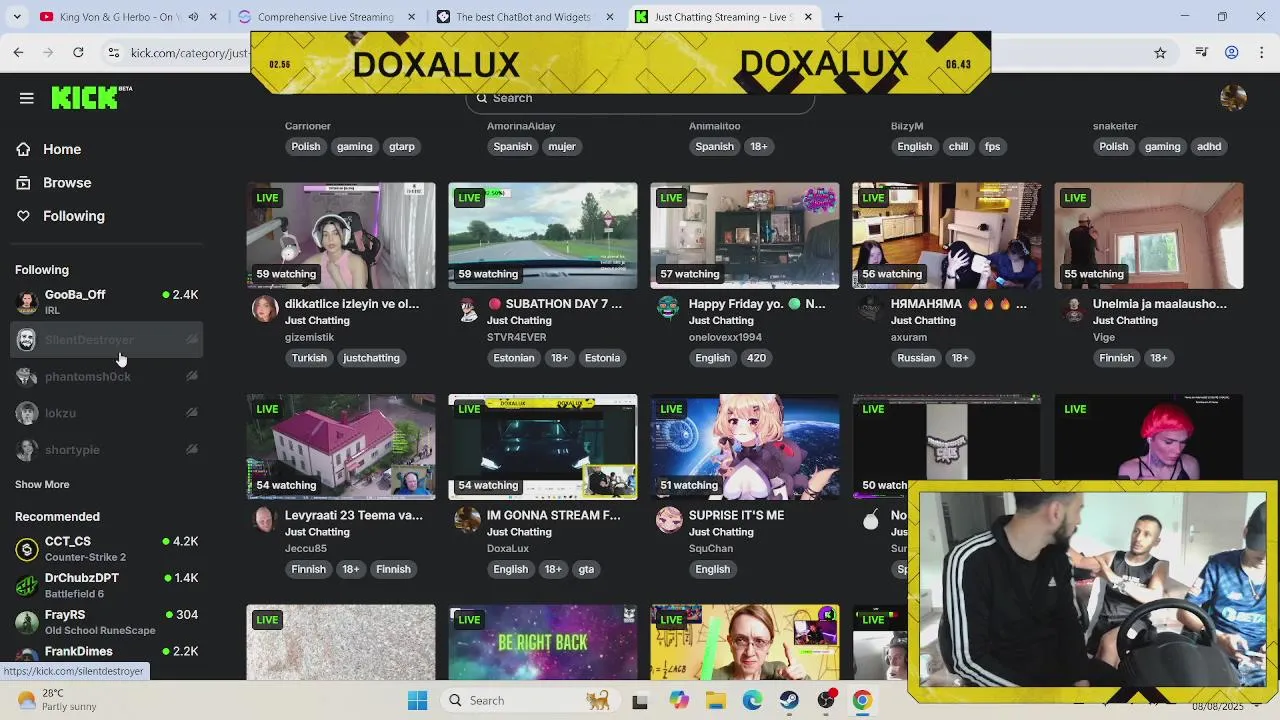Open shortypie followed channel

pyautogui.click(x=107, y=450)
